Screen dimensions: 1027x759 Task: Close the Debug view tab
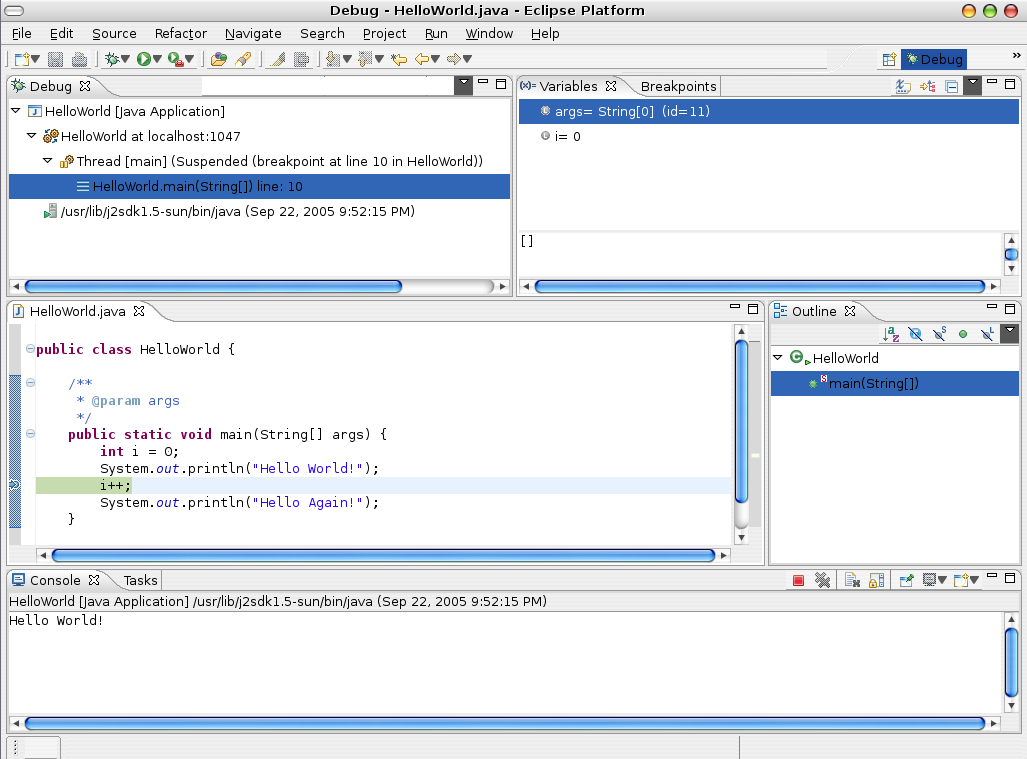(84, 86)
